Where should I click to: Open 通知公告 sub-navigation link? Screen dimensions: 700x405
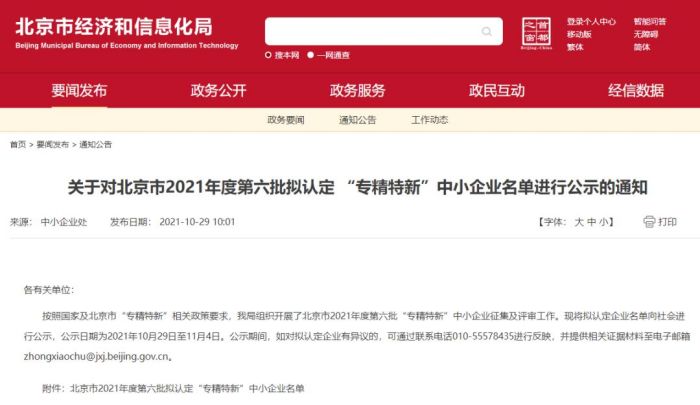(x=358, y=120)
